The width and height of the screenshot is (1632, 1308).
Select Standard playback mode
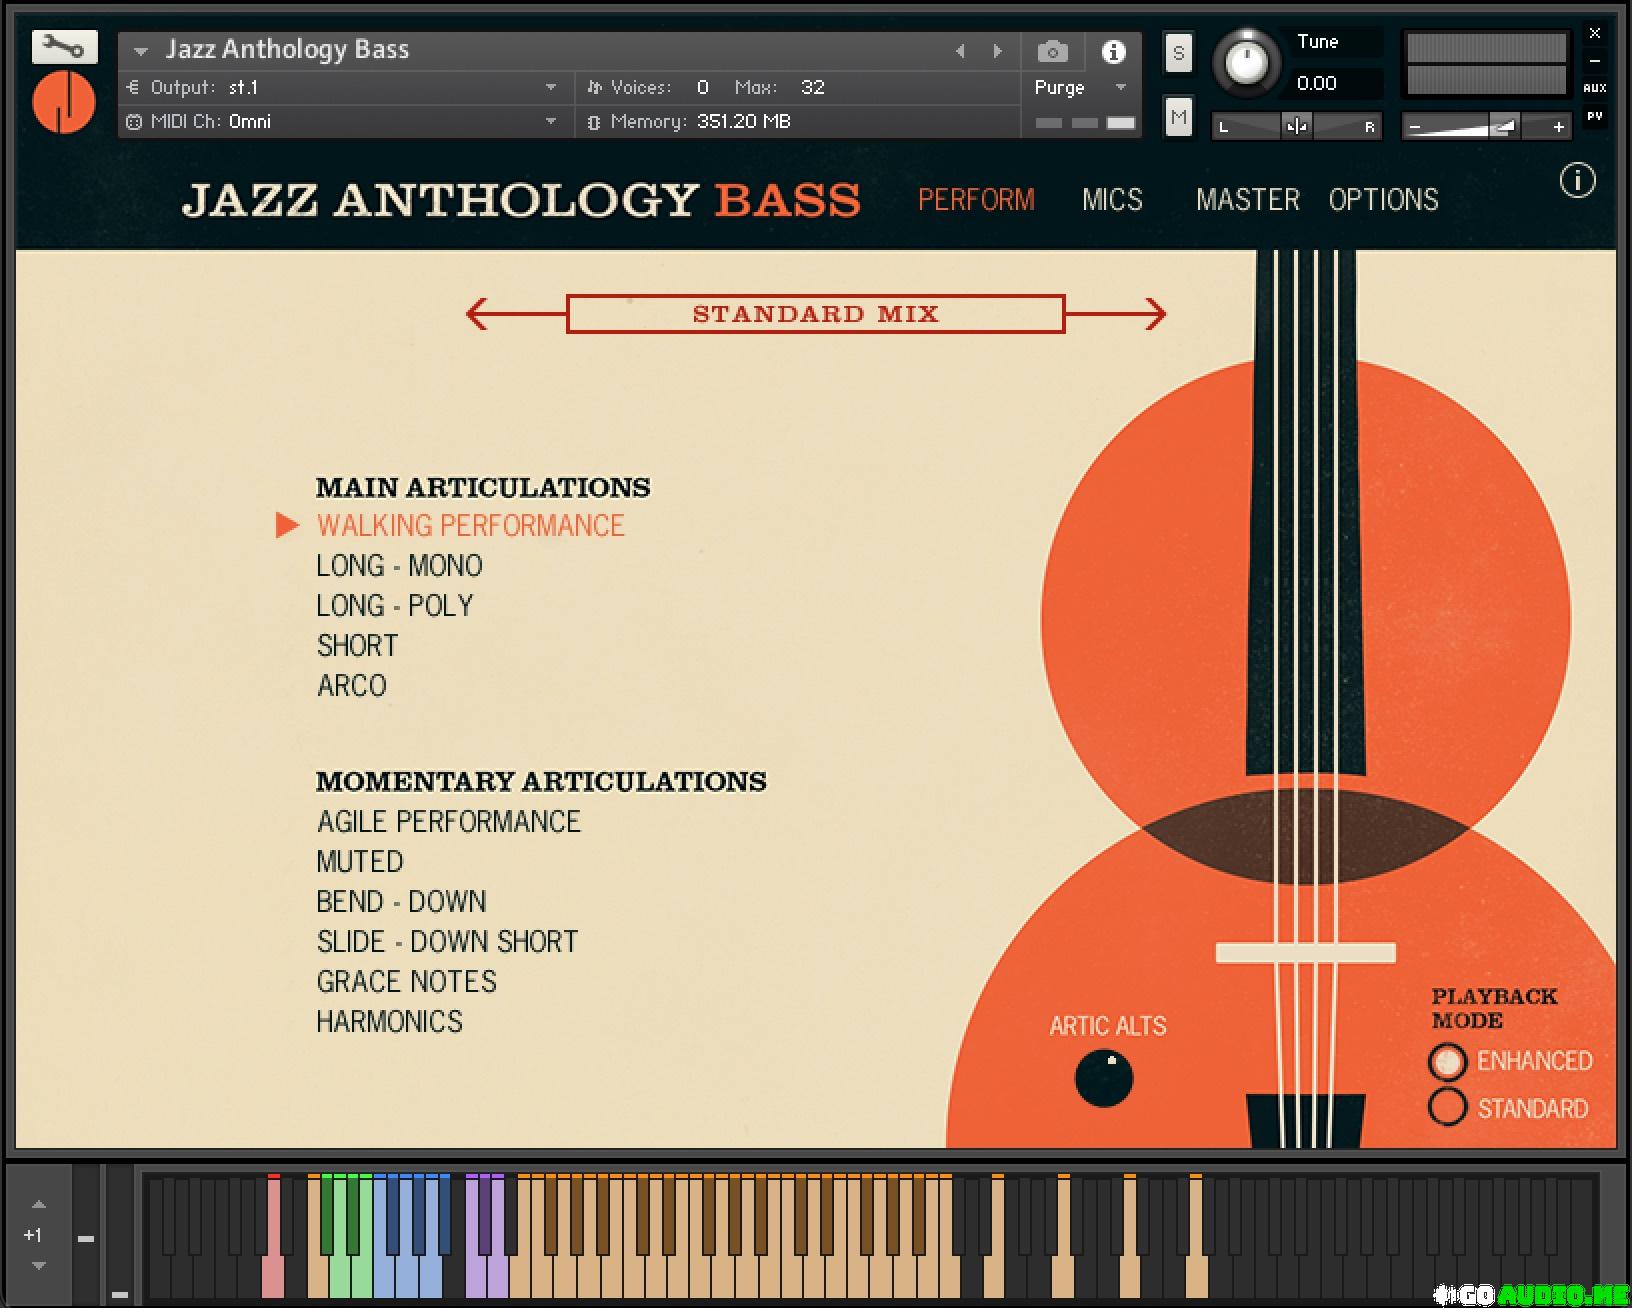coord(1447,1108)
